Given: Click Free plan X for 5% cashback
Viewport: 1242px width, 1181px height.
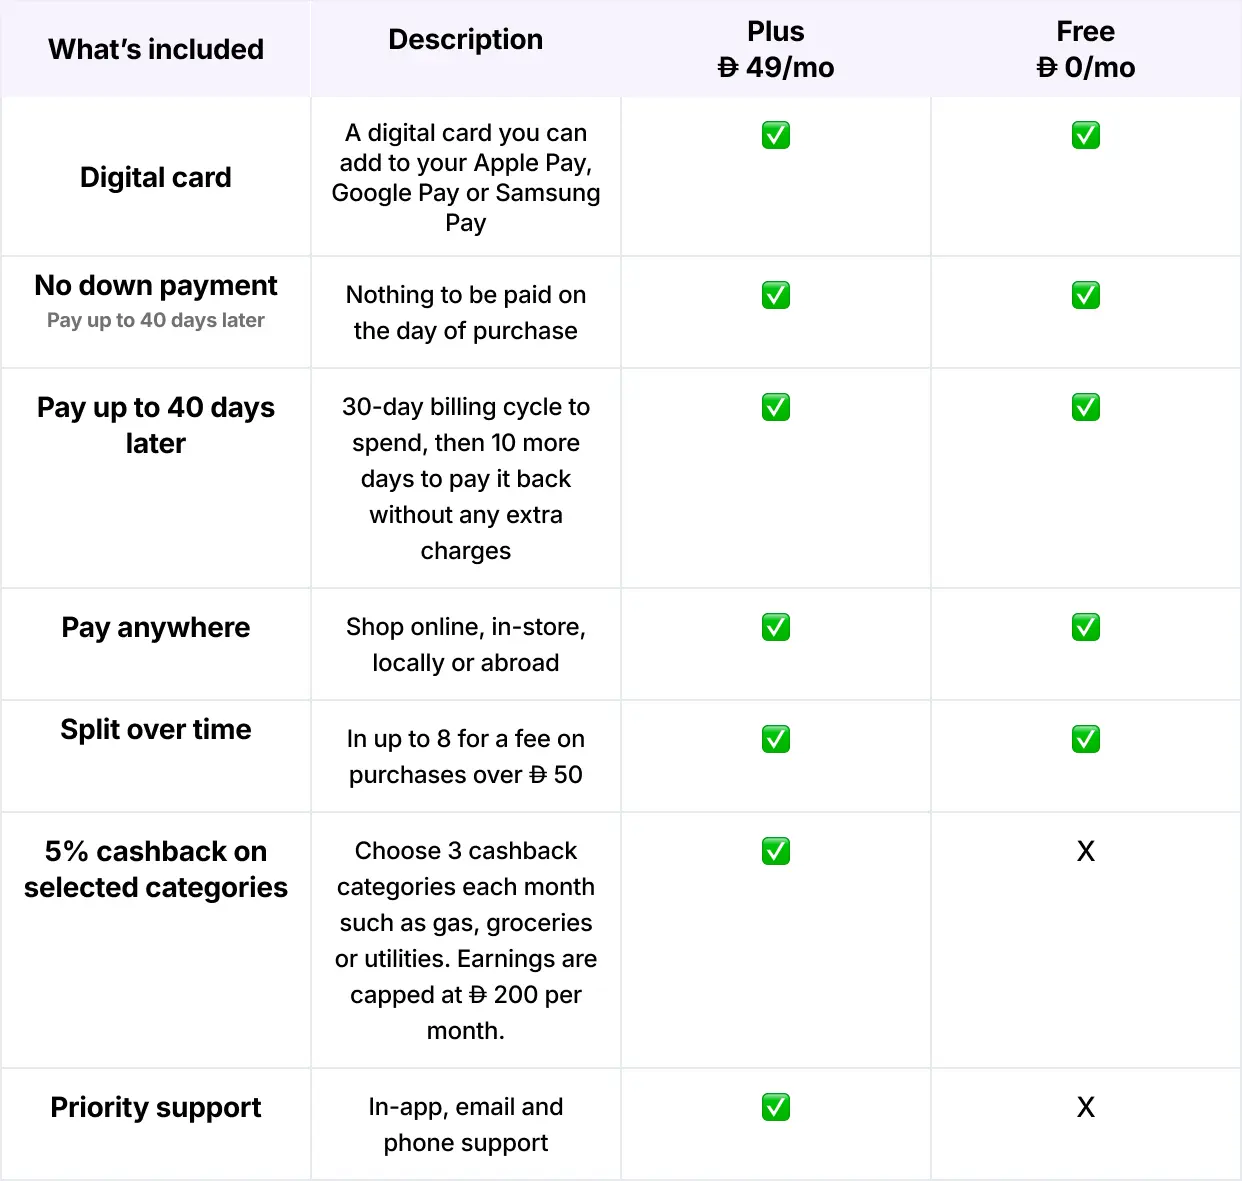Looking at the screenshot, I should point(1086,851).
